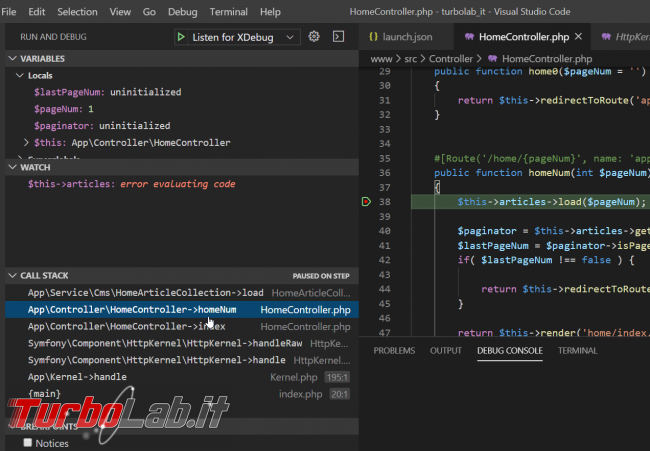The width and height of the screenshot is (650, 451).
Task: Click the "public function homeNum" code line
Action: (x=542, y=173)
